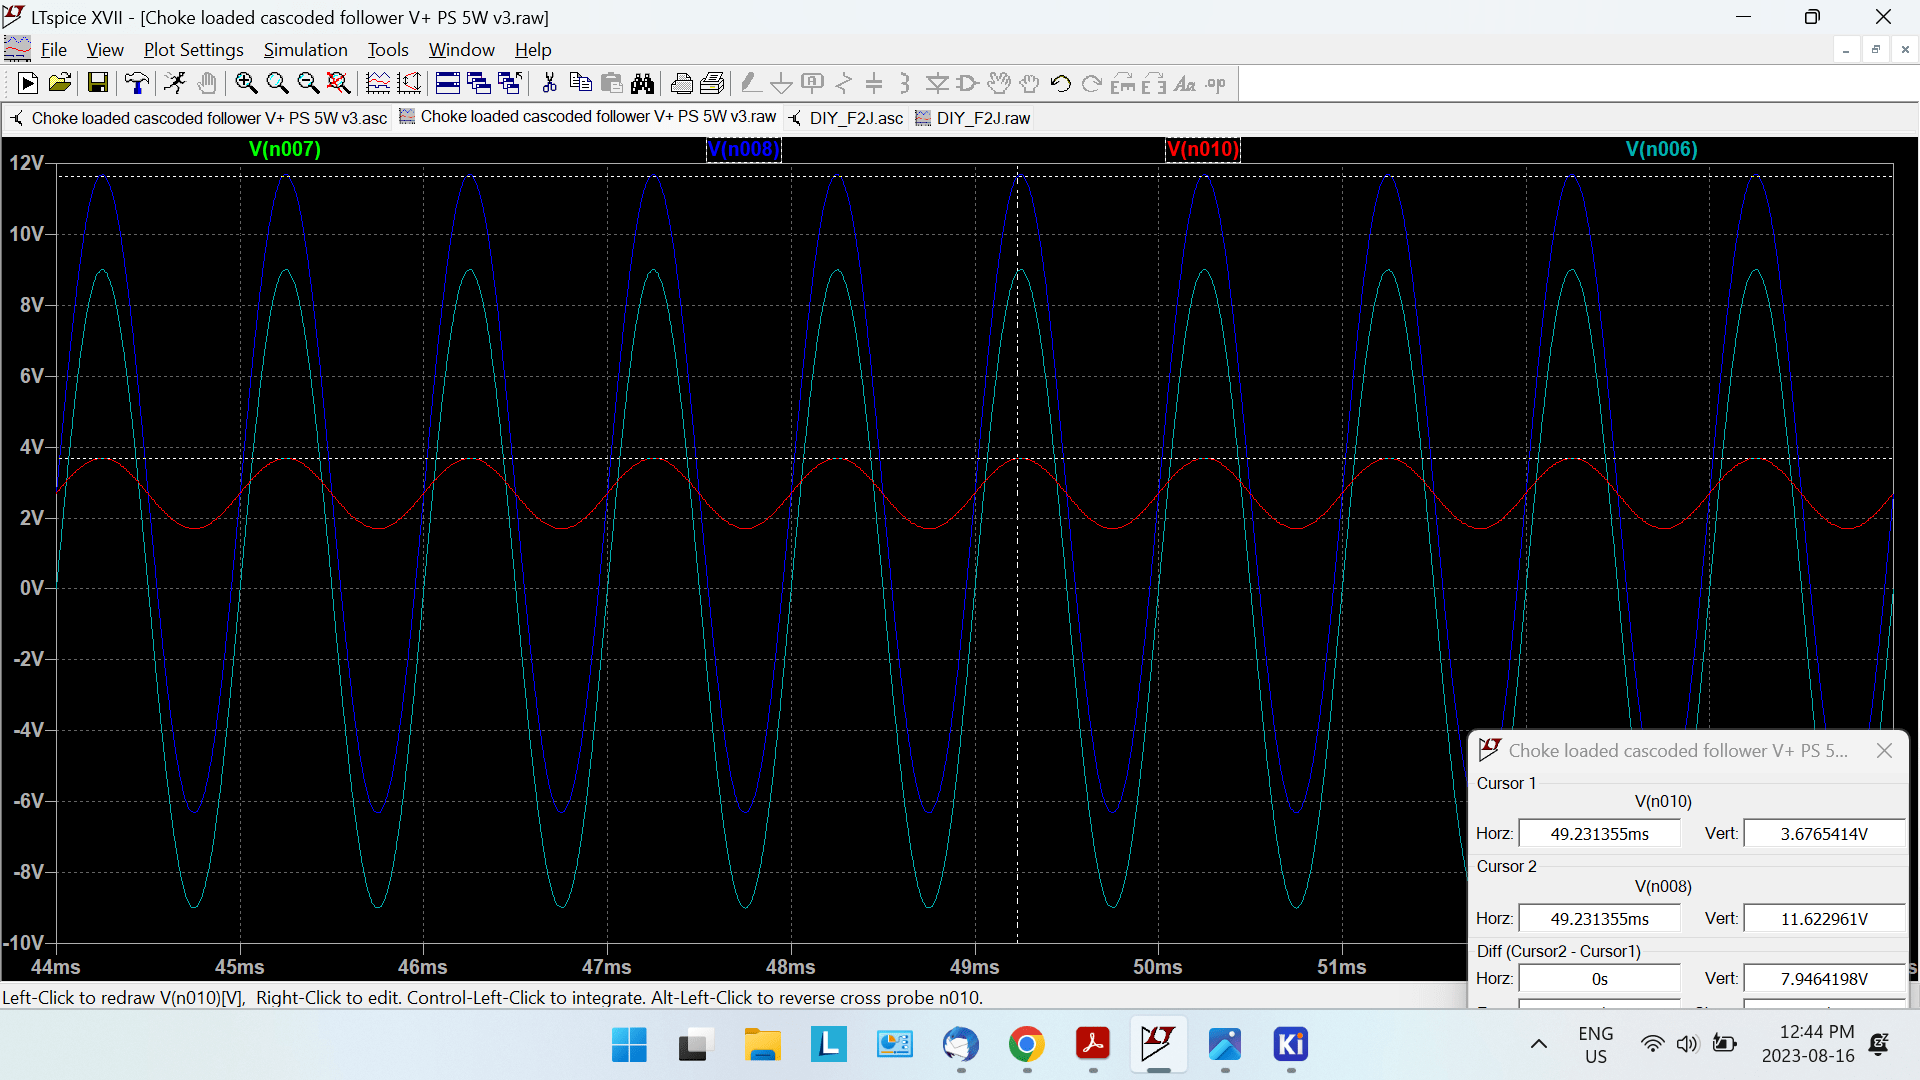Click the 12V vertical axis label

point(27,163)
